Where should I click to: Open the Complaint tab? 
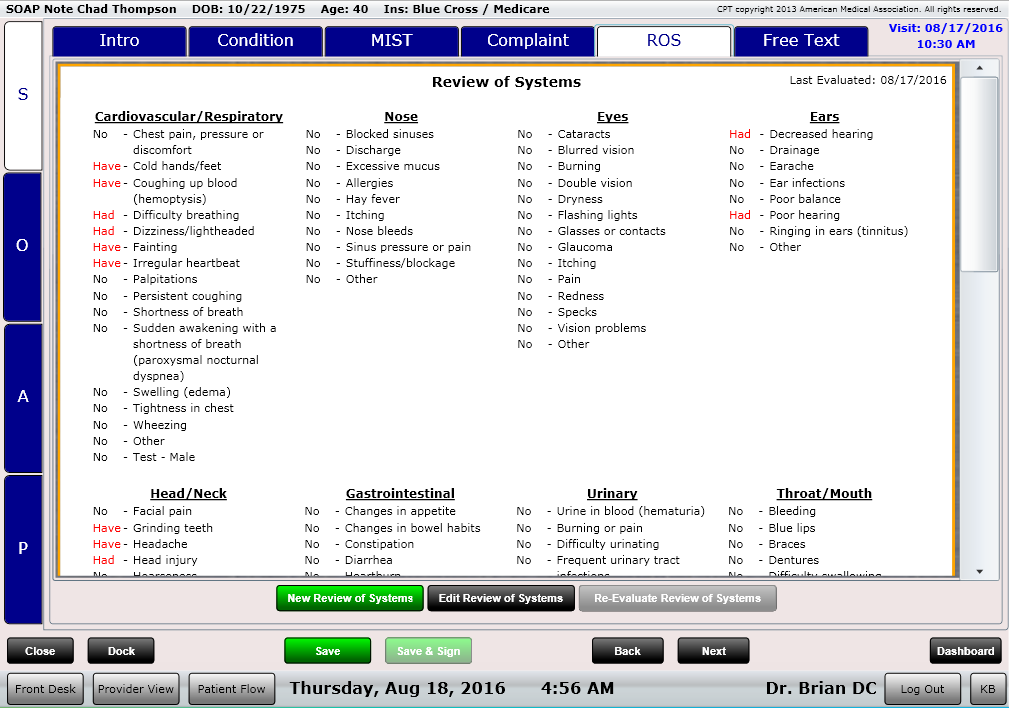point(527,41)
